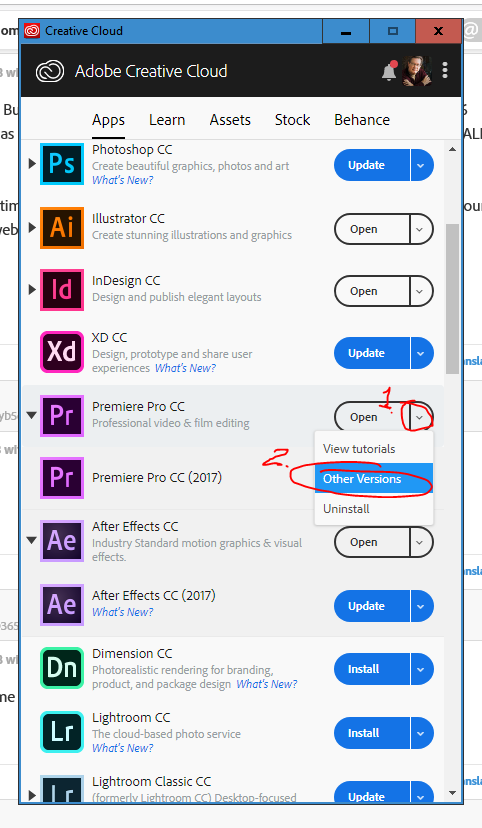Open What's New link under Photoshop CC
The width and height of the screenshot is (482, 828).
pyautogui.click(x=122, y=180)
